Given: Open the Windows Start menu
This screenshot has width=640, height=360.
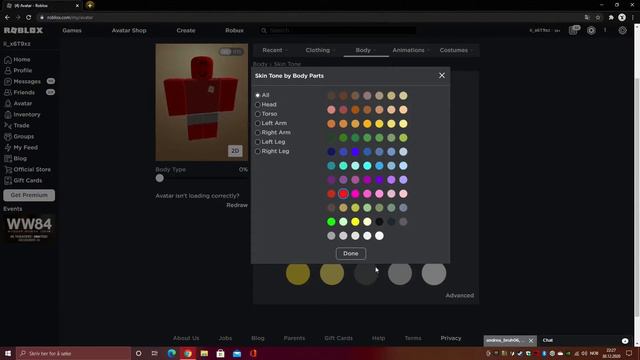Looking at the screenshot, I should coord(8,353).
